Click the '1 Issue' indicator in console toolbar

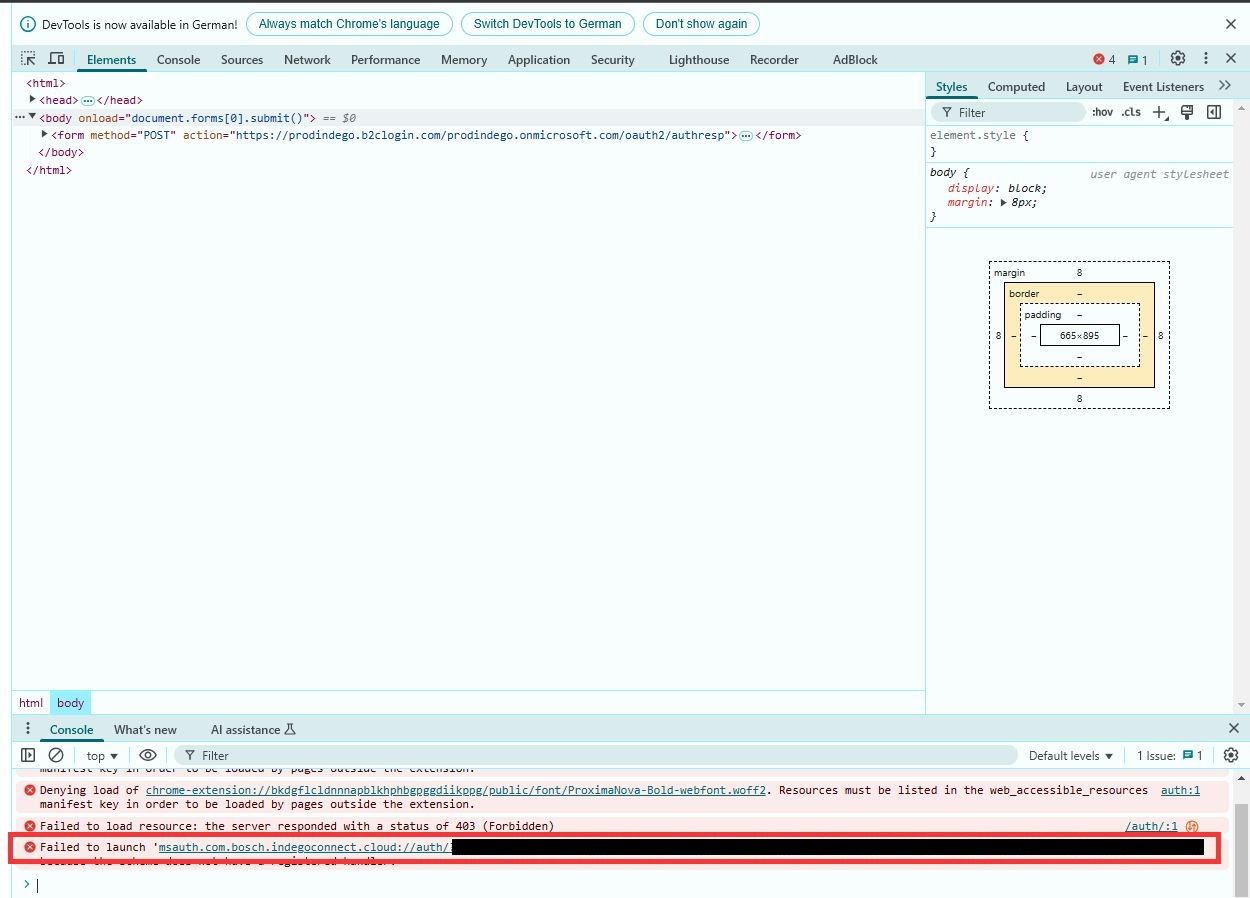click(x=1170, y=755)
